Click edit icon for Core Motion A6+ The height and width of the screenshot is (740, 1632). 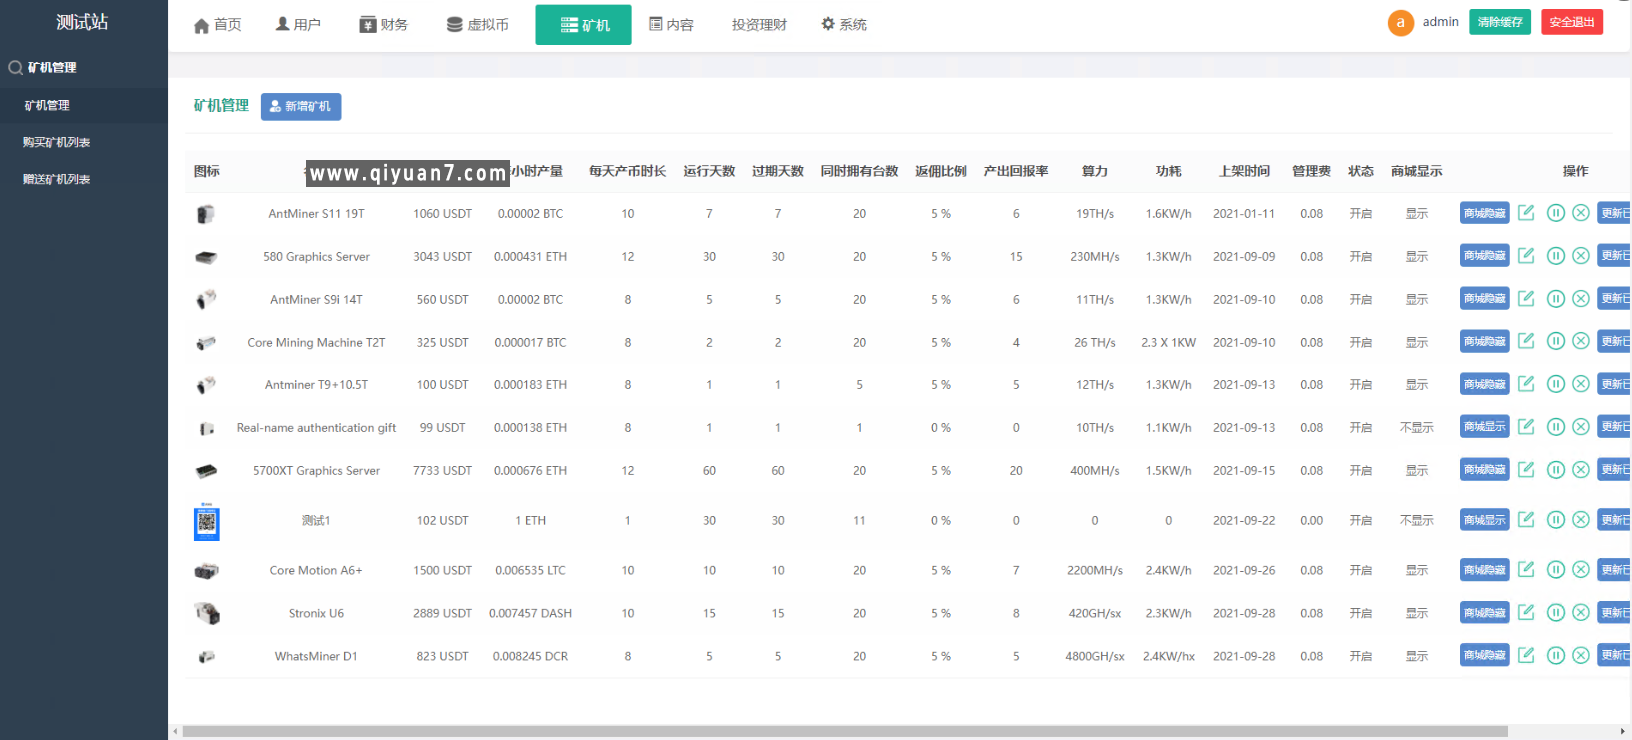1526,569
